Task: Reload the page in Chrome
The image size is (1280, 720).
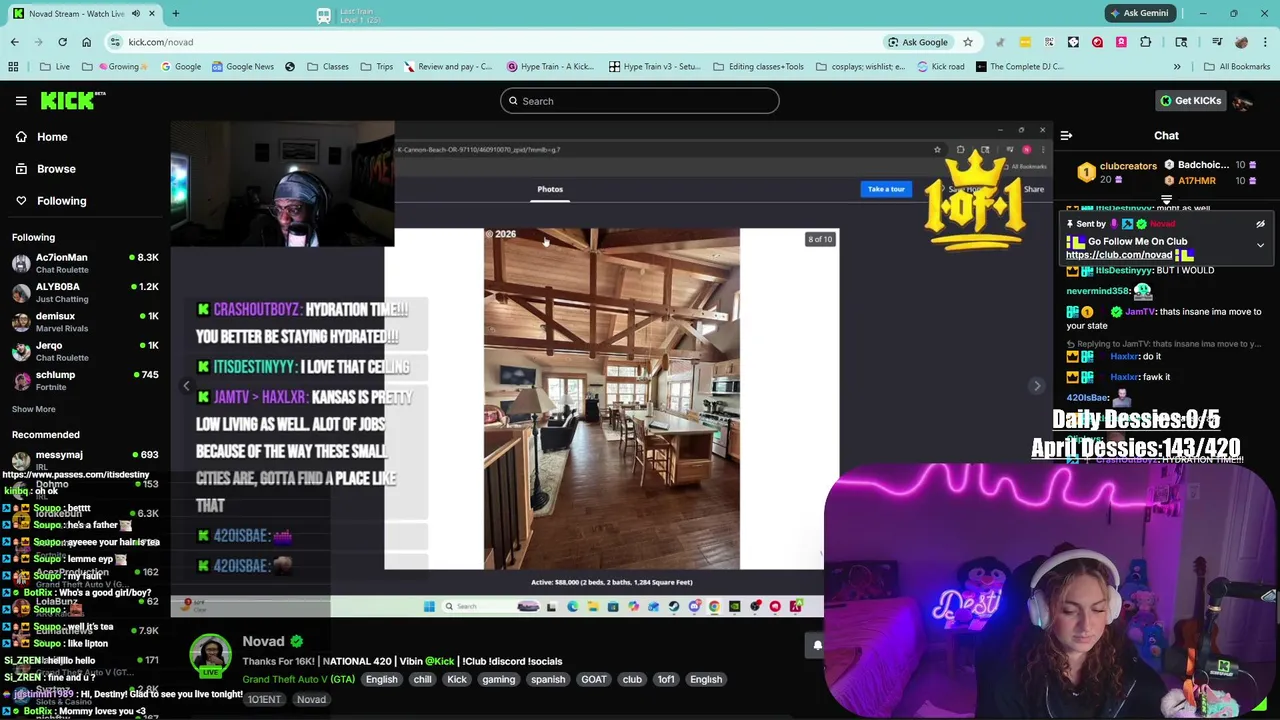Action: coord(62,42)
